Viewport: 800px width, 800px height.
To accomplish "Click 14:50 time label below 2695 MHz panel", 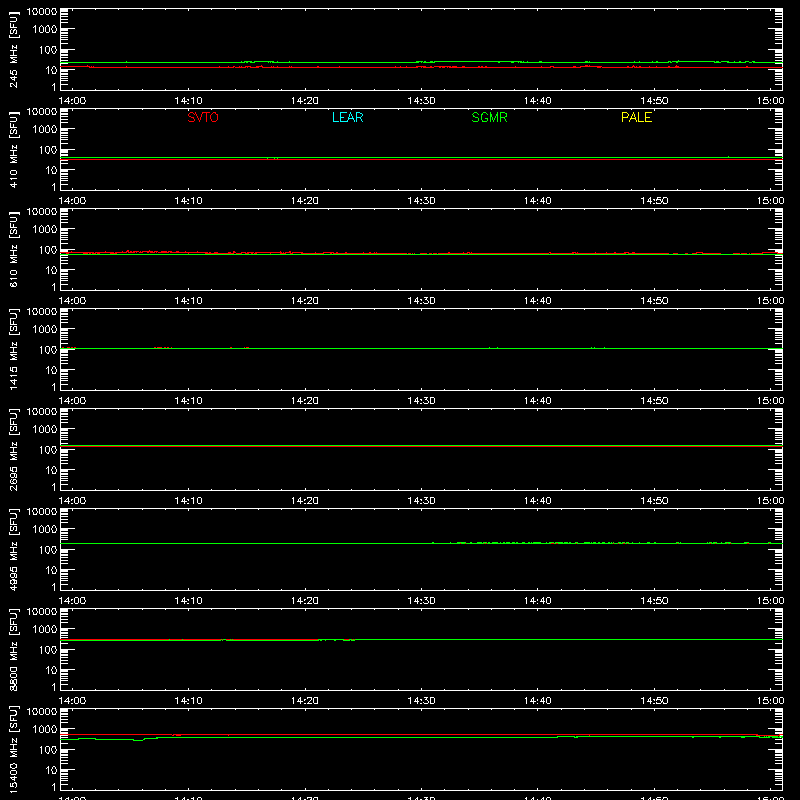I will point(654,501).
